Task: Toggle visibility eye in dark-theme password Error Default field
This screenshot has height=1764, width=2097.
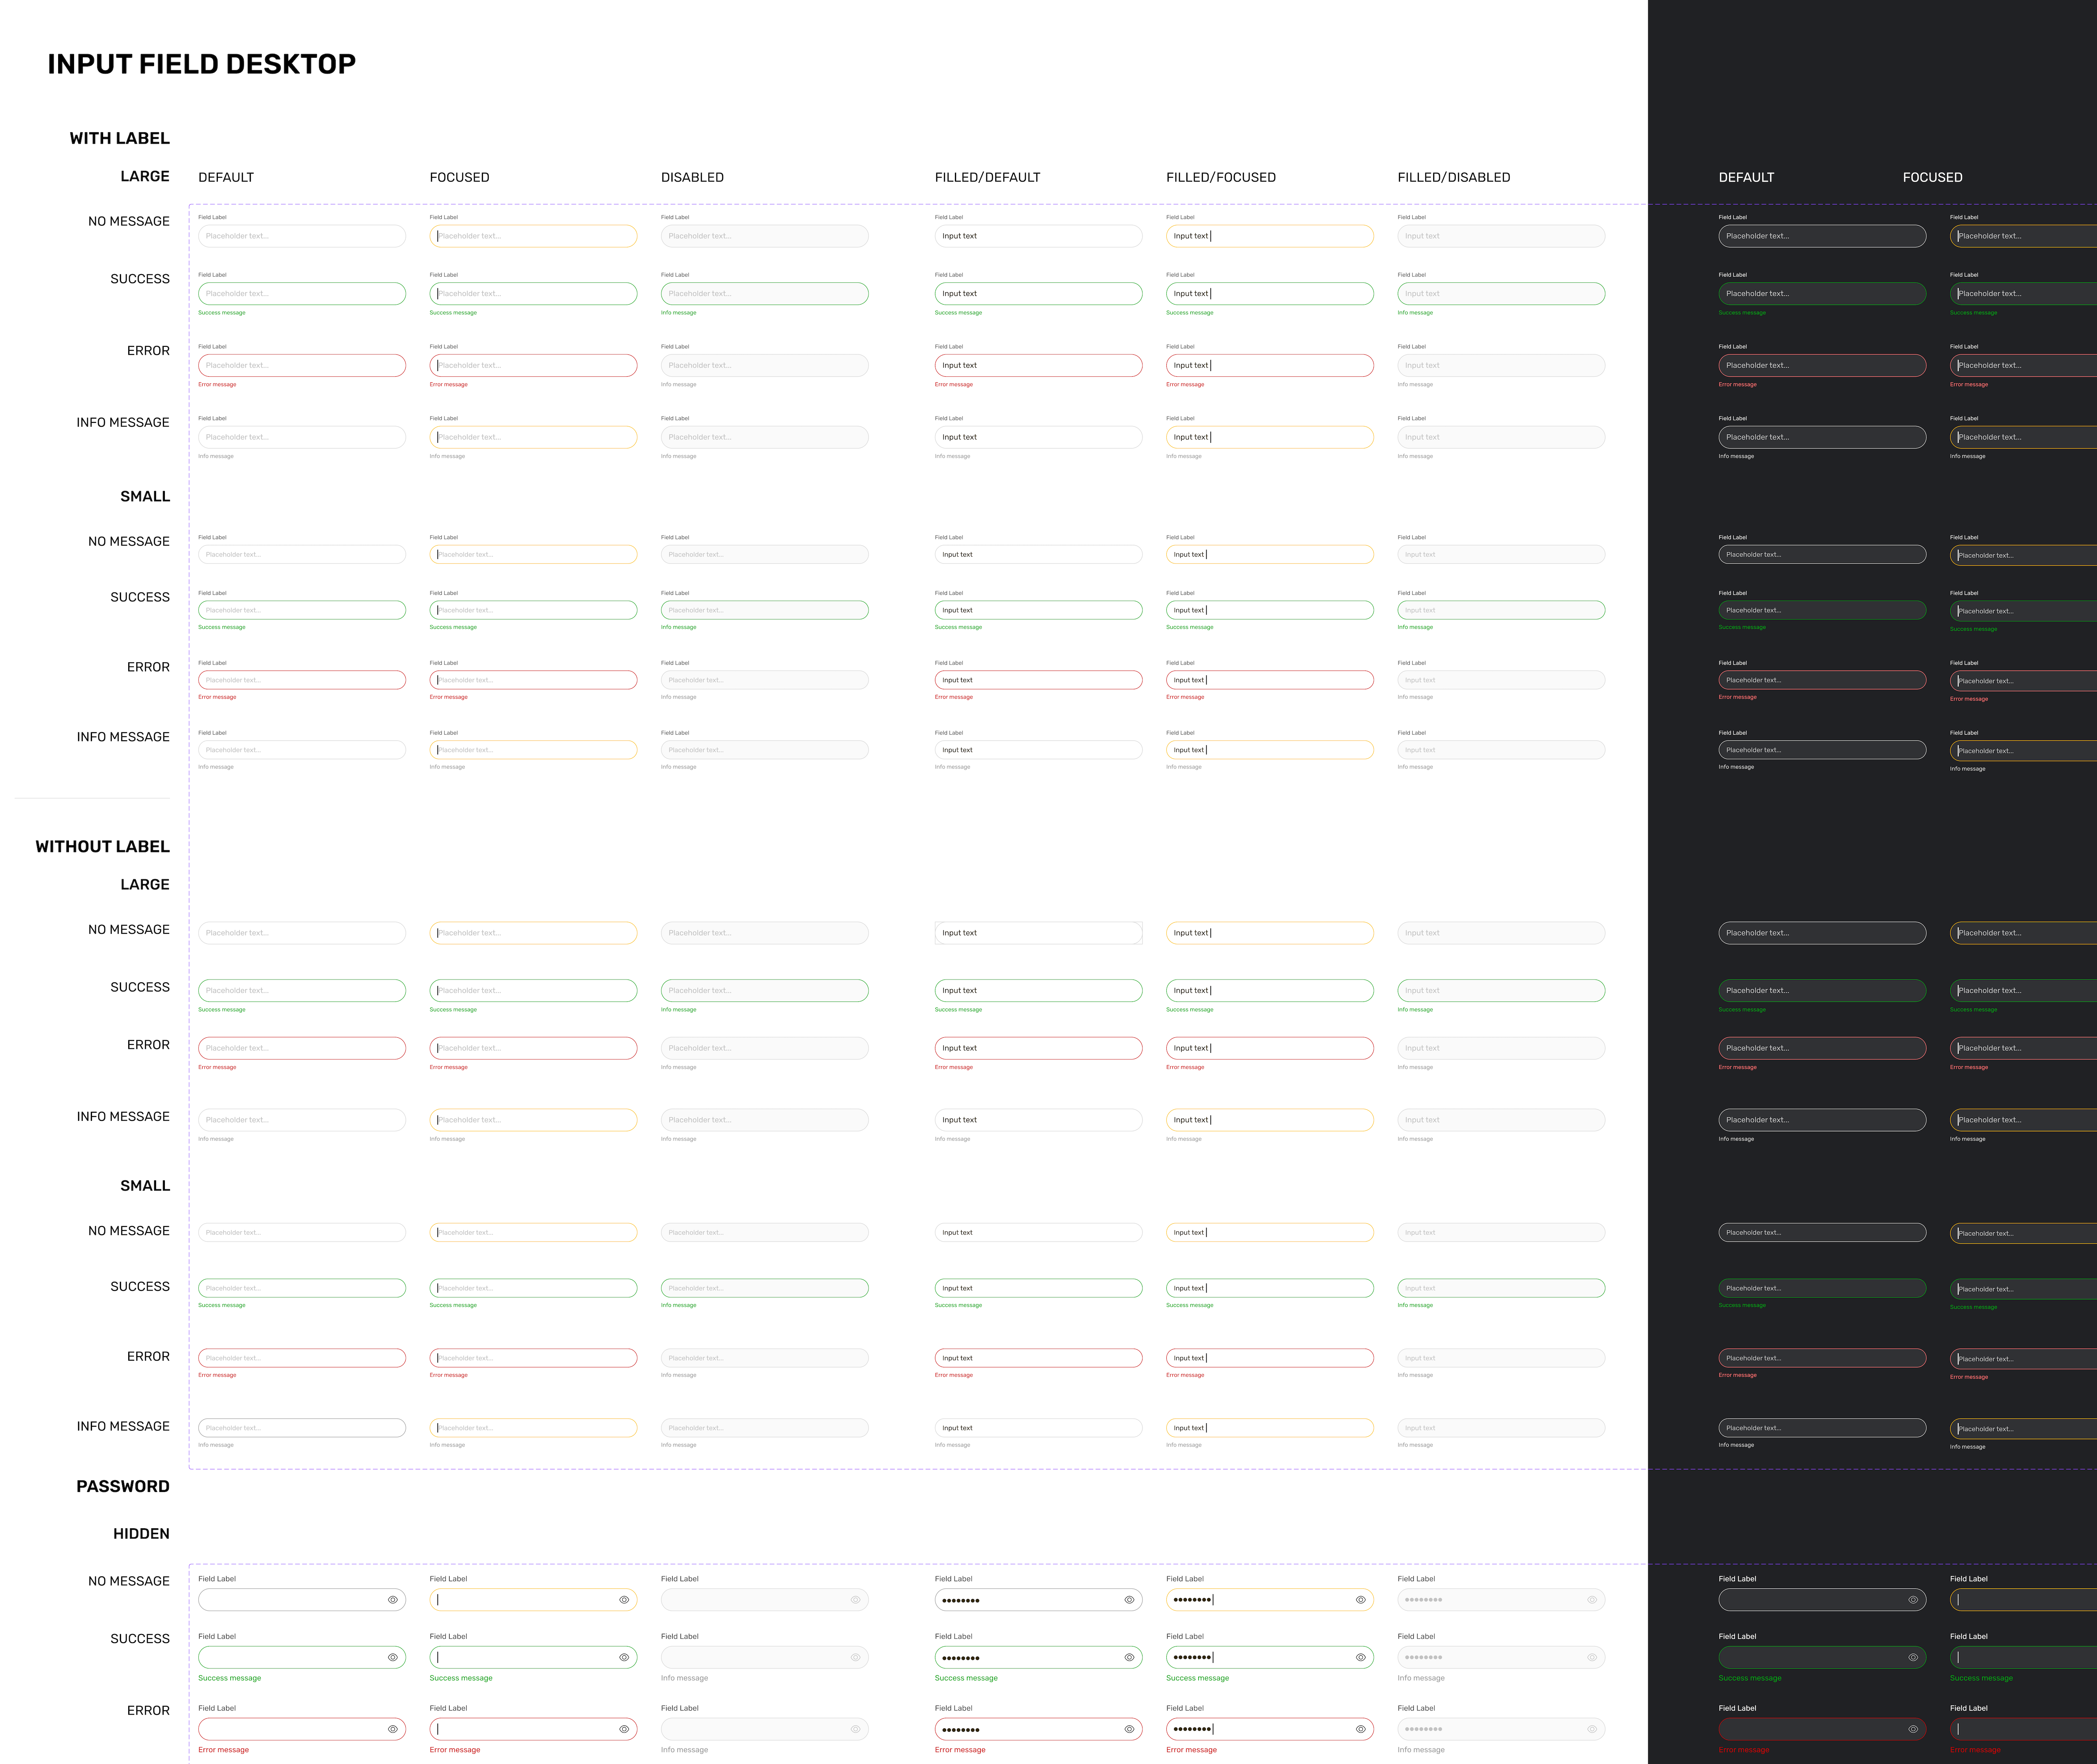Action: click(x=1913, y=1729)
